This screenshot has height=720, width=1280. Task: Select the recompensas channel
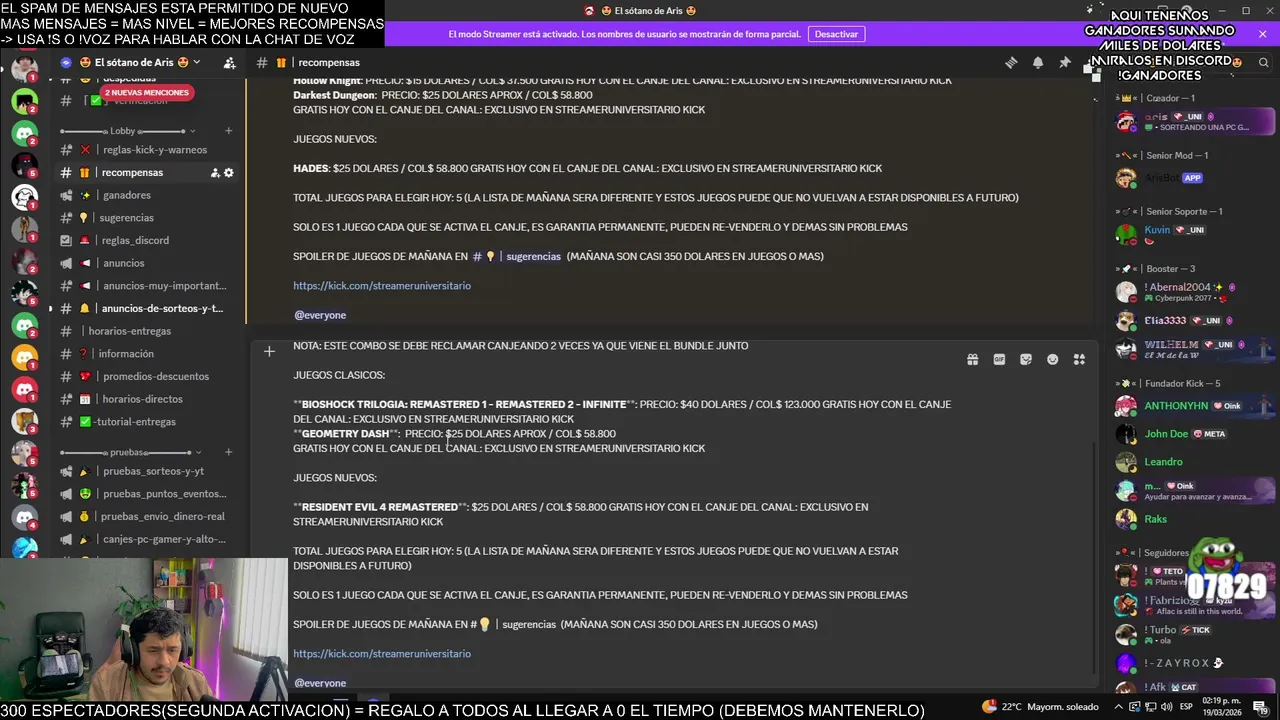[x=145, y=173]
